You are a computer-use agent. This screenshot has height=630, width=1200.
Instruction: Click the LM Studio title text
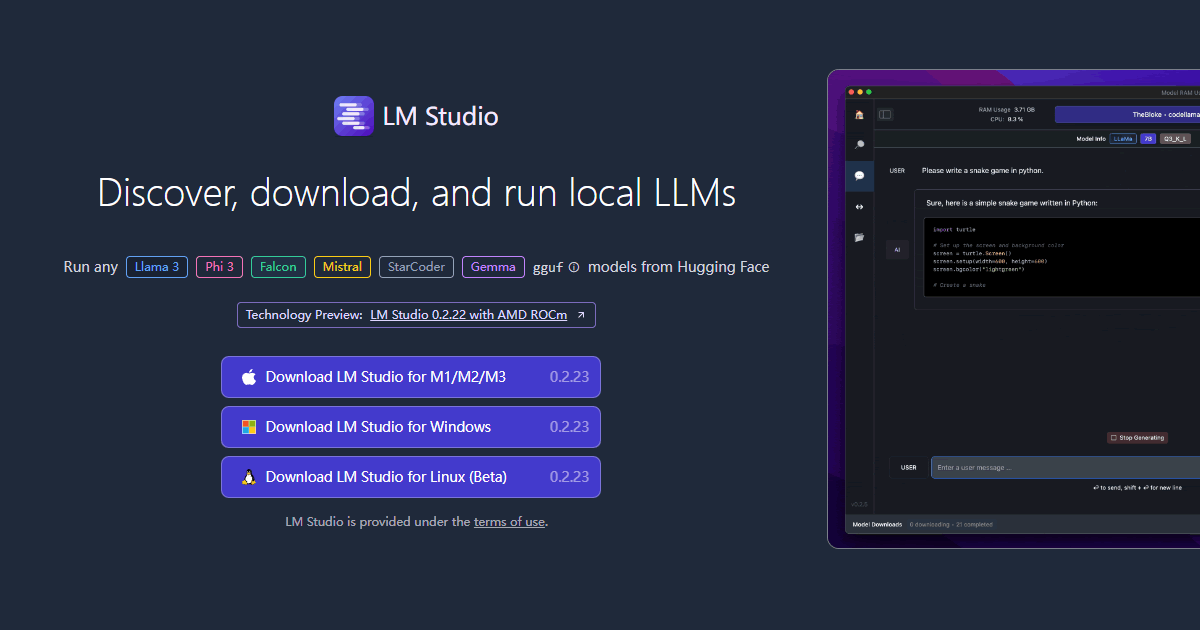coord(440,116)
